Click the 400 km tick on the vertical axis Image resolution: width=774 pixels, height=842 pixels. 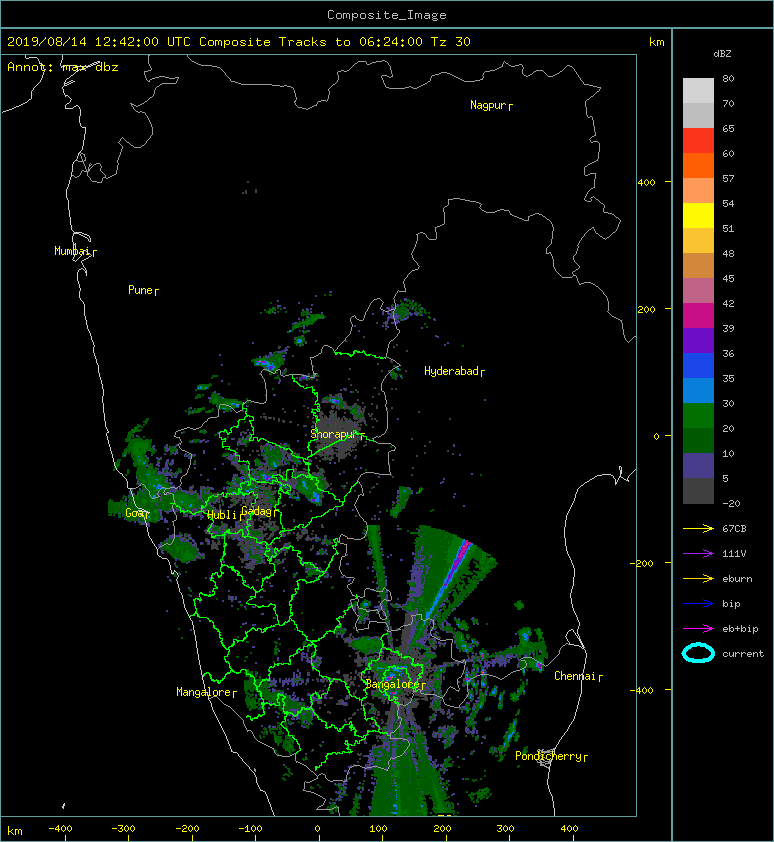(647, 183)
